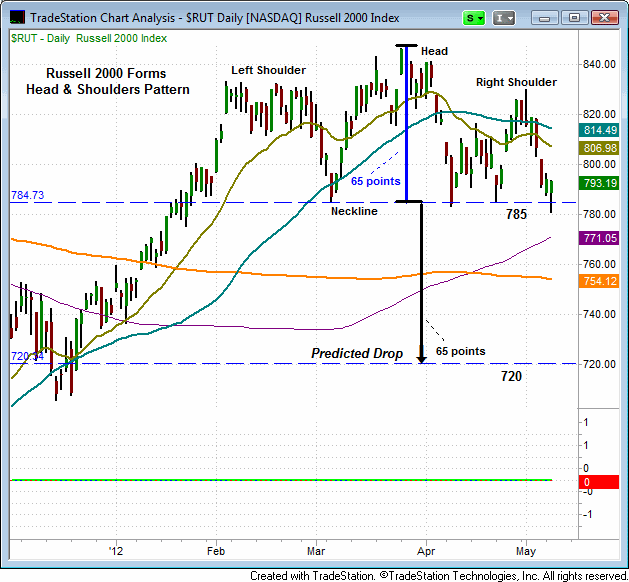Click the 'Russell 2000 Forms' annotation title
Viewport: 629px width, 582px height.
[106, 73]
